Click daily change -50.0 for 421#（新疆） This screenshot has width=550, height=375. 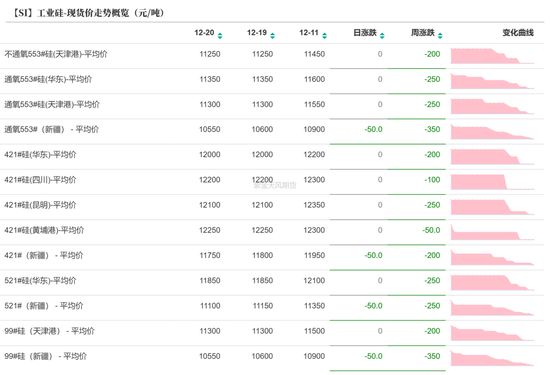373,255
